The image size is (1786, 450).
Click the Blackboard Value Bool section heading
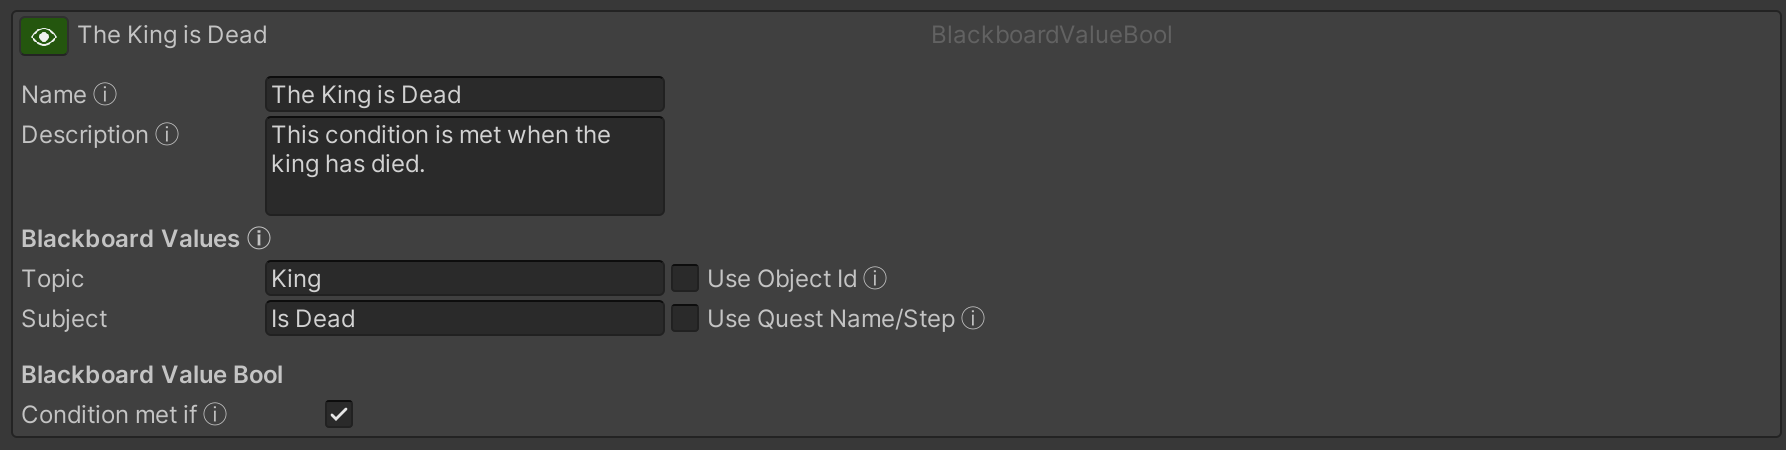point(152,374)
